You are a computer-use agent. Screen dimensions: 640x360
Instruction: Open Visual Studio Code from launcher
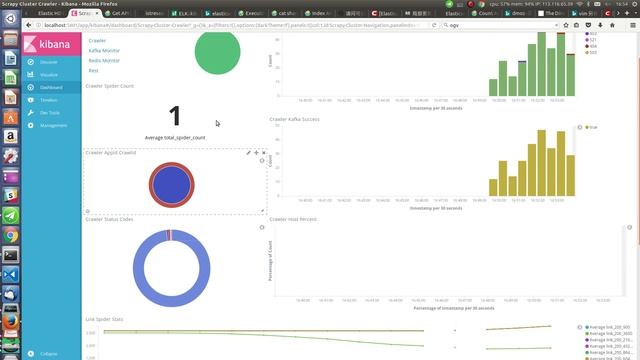11,275
